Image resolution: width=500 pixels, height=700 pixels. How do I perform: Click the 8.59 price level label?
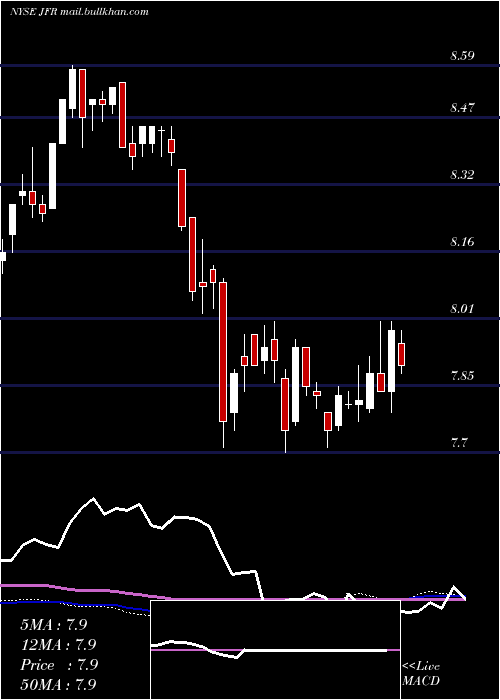point(462,56)
